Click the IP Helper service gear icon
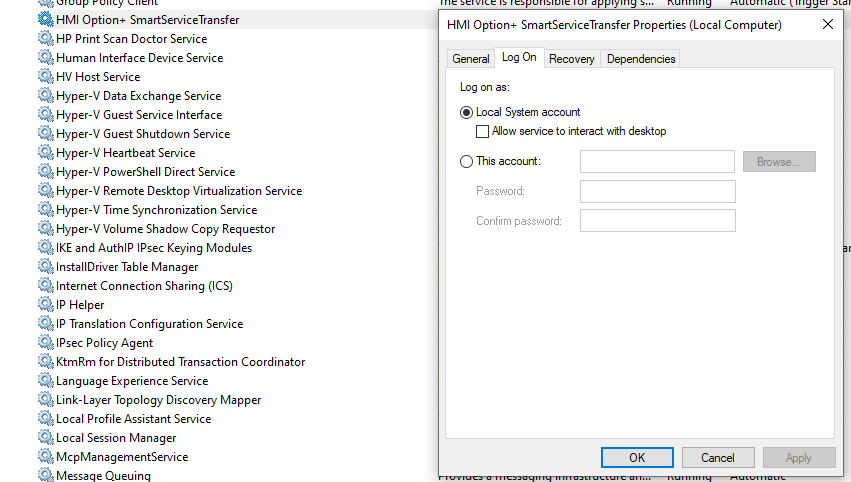 coord(46,305)
